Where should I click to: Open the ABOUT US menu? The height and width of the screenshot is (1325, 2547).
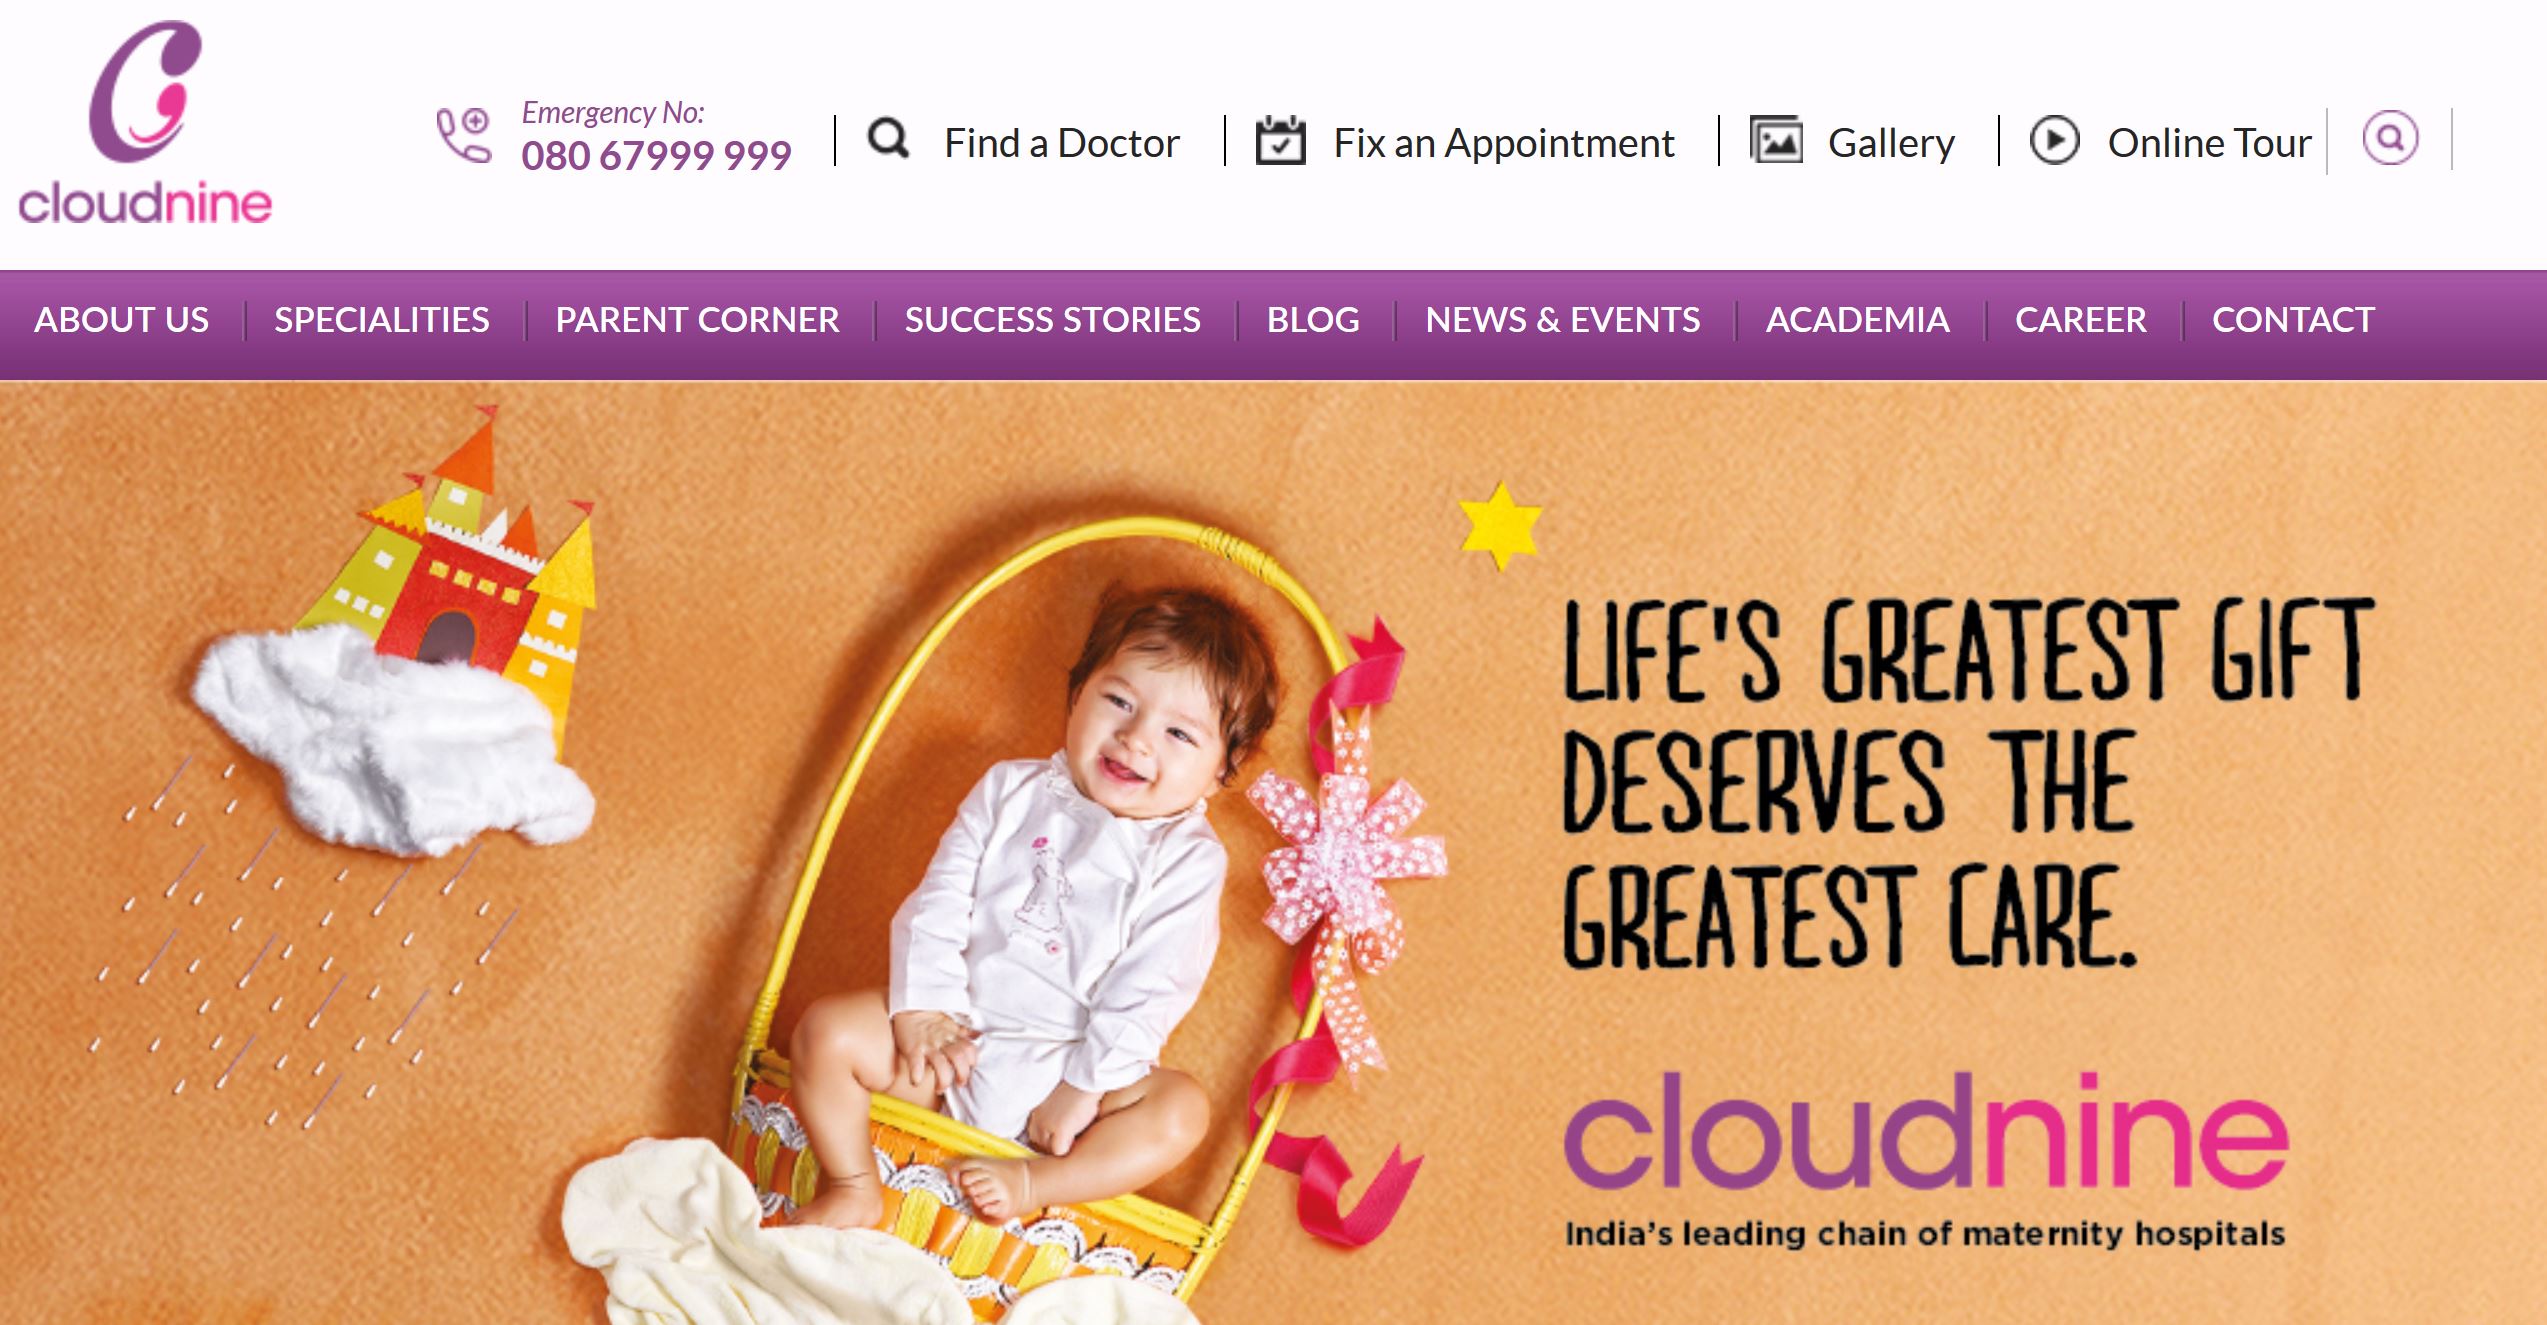click(121, 320)
